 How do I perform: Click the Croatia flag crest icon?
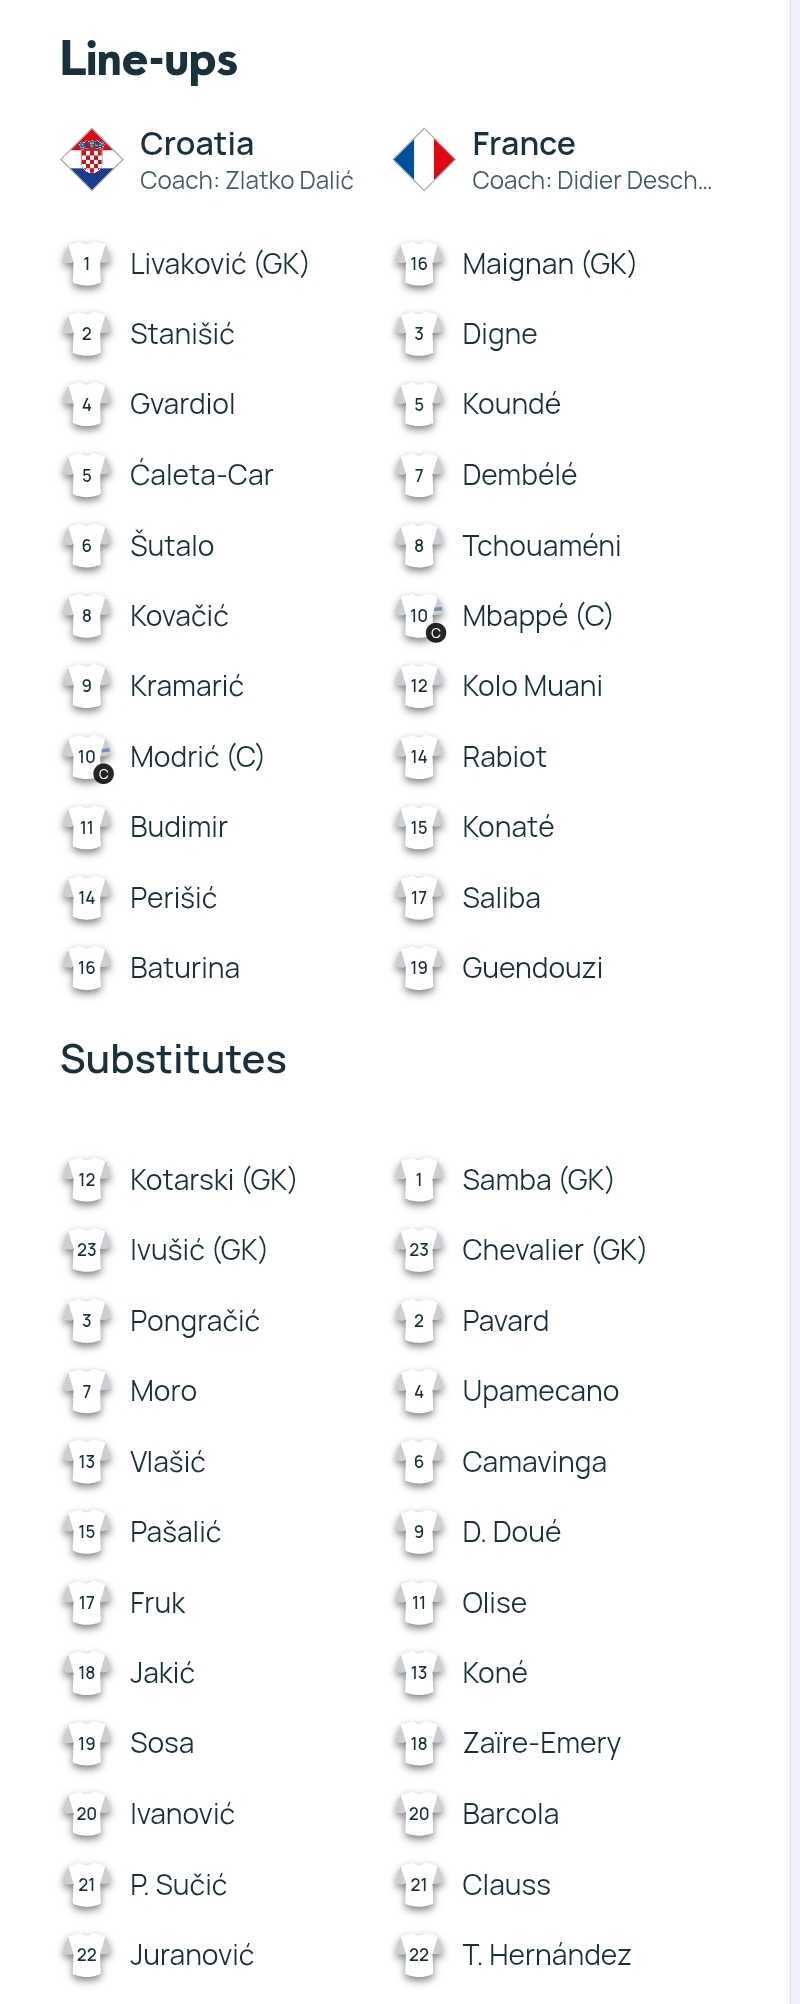pos(92,159)
